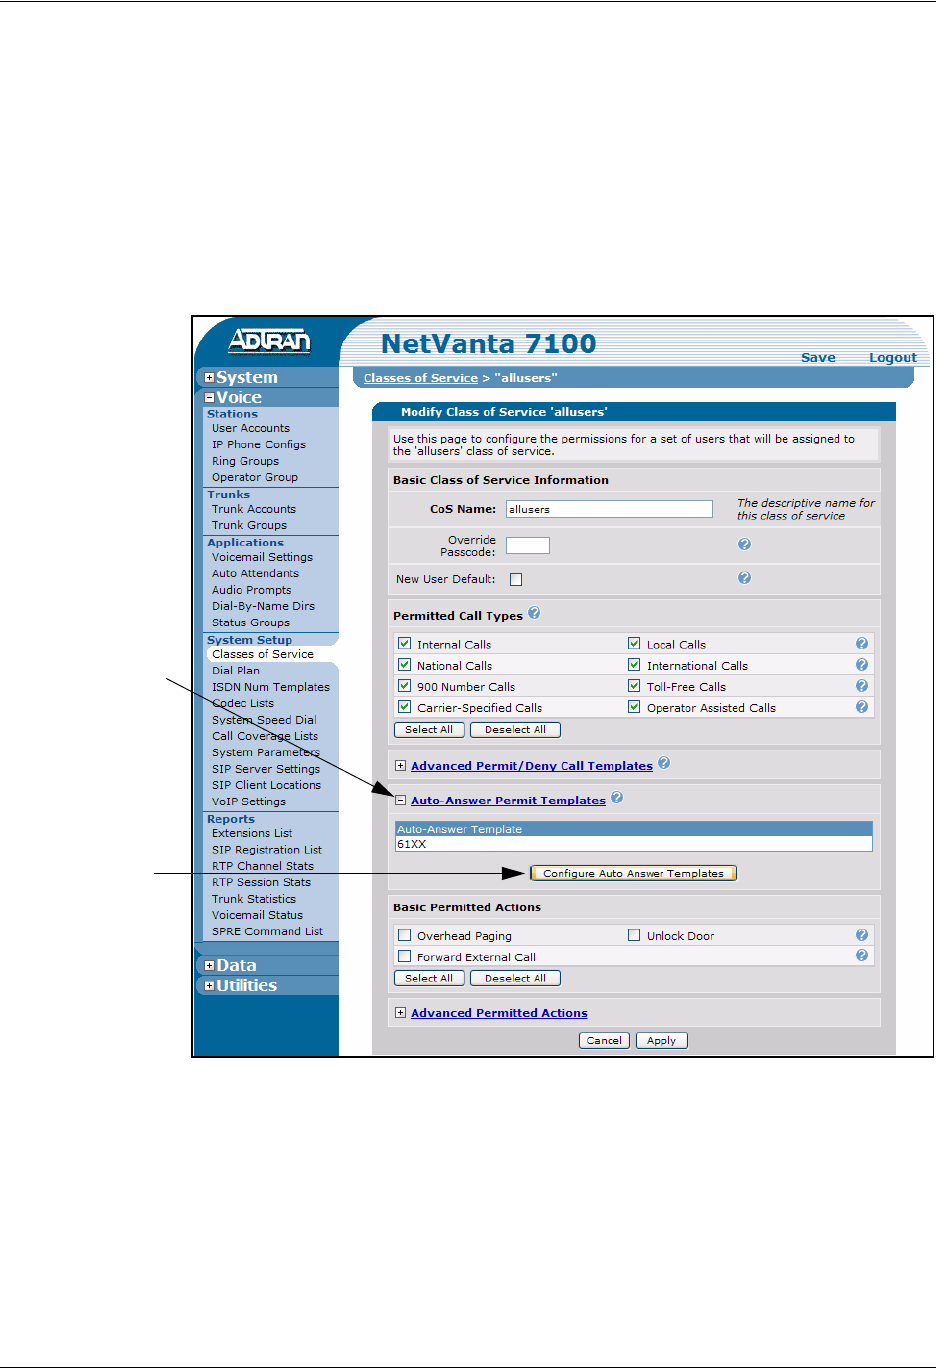The image size is (936, 1368).
Task: Open Auto-Answer Permit Templates link
Action: click(508, 800)
